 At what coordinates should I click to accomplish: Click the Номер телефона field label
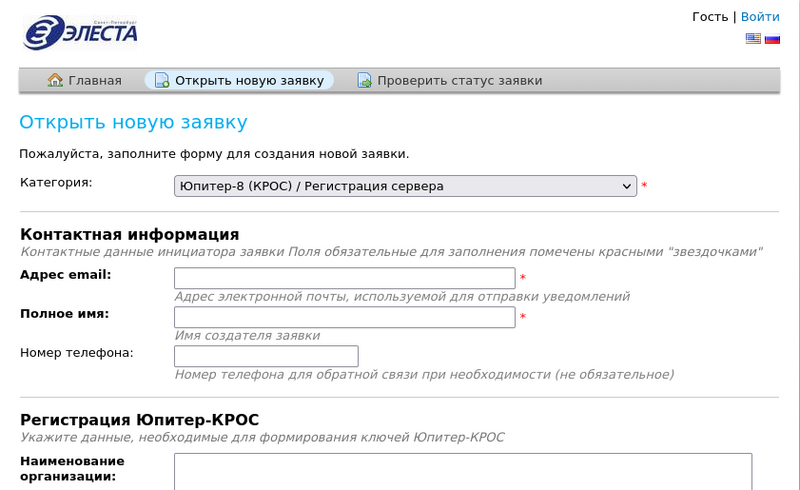pyautogui.click(x=77, y=353)
